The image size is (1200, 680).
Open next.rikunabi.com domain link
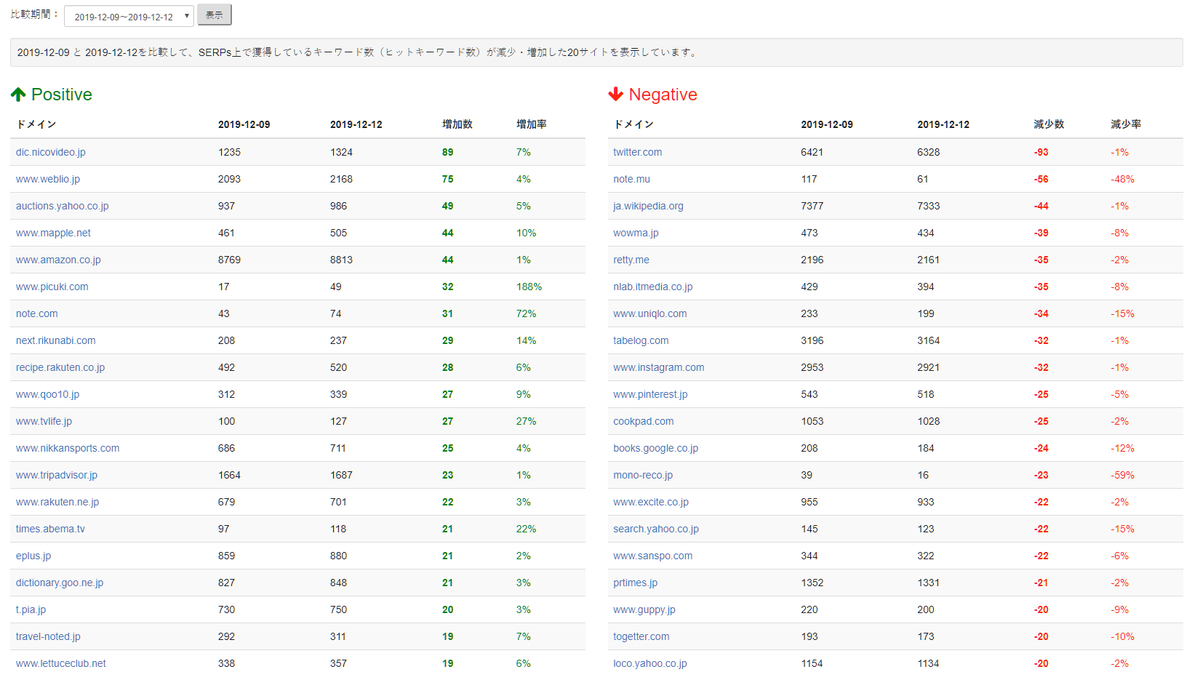pos(56,341)
